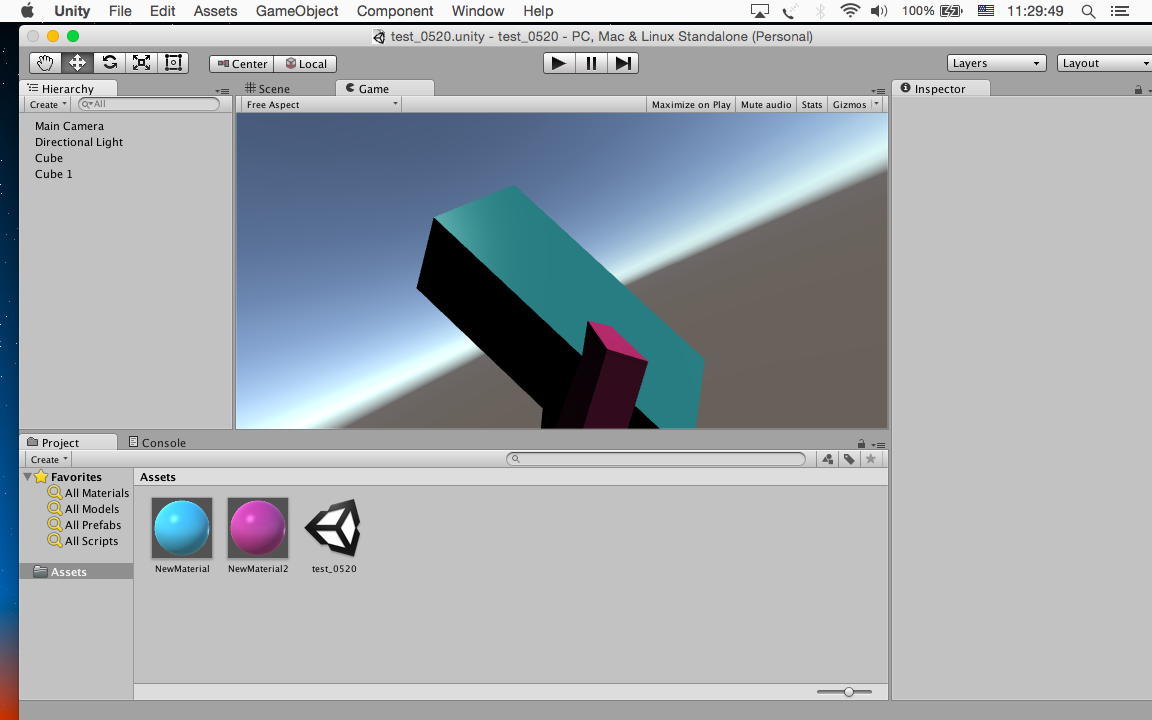Open the Layers dropdown

point(995,63)
